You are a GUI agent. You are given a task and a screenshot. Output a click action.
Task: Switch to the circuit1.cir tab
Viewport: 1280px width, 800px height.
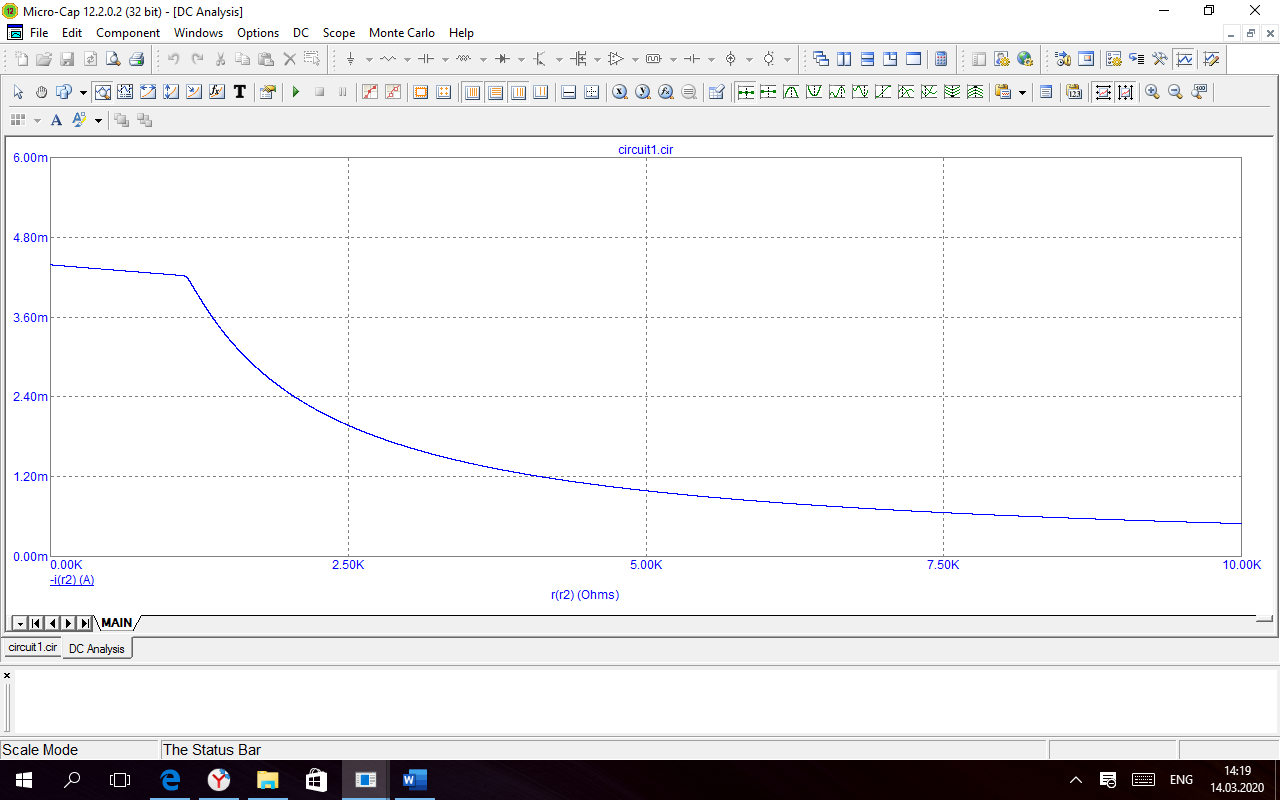click(x=33, y=648)
